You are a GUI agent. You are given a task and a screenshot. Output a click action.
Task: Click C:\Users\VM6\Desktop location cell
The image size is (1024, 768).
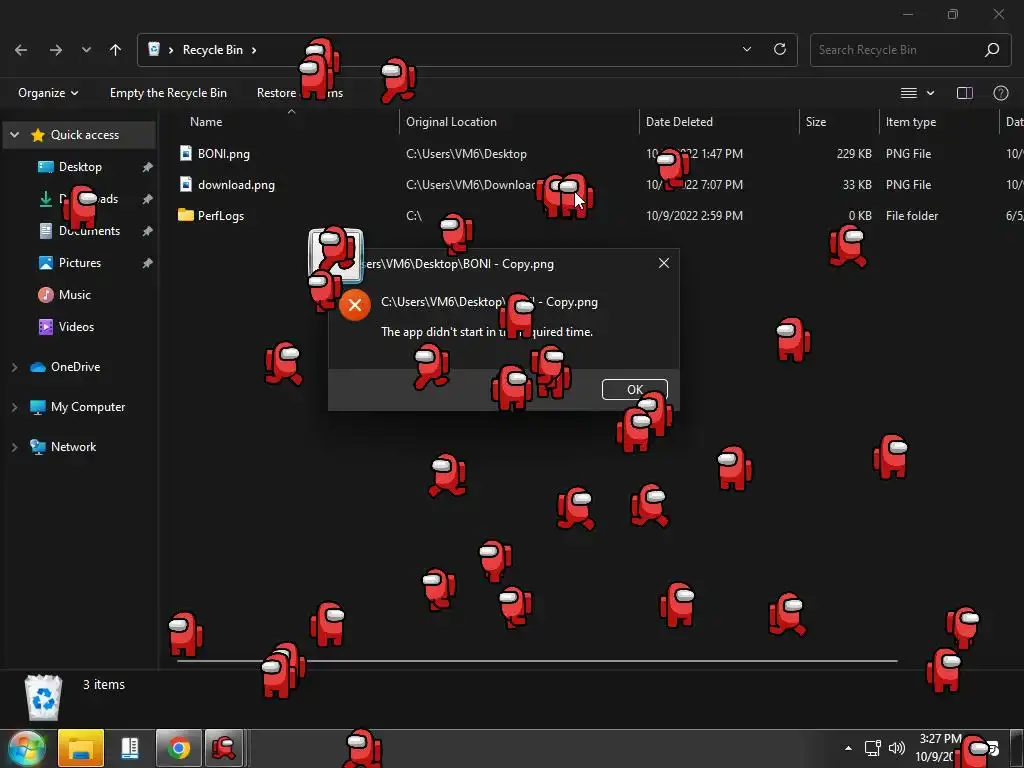[x=466, y=154]
